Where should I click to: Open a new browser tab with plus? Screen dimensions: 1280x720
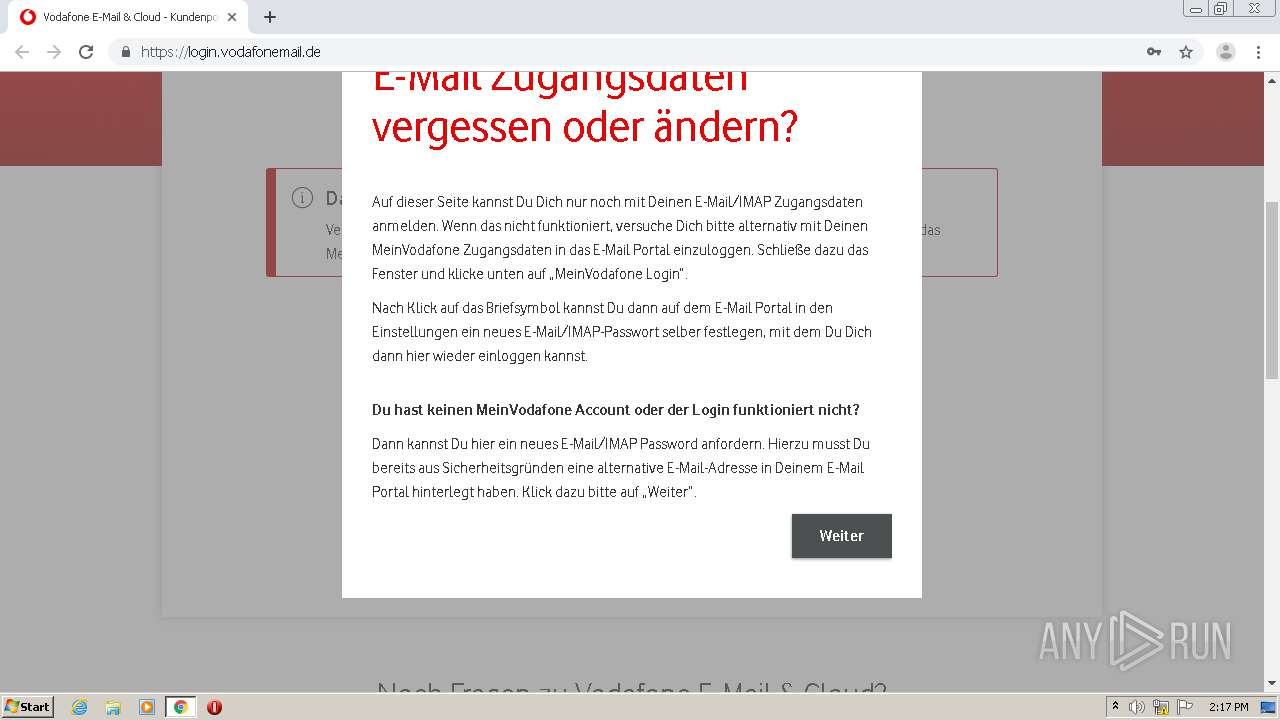point(270,17)
